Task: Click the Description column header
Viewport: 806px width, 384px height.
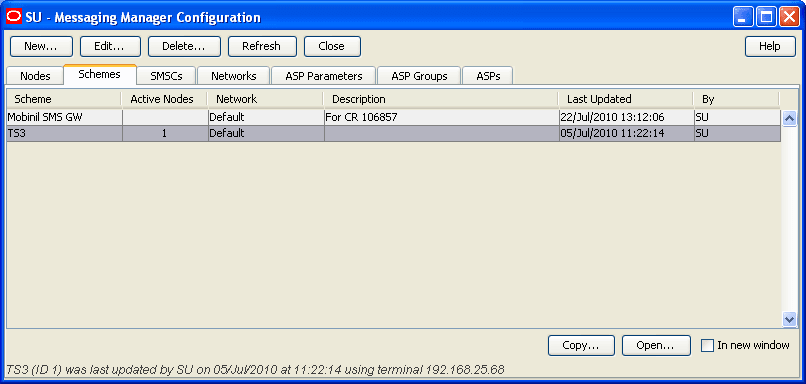Action: (441, 99)
